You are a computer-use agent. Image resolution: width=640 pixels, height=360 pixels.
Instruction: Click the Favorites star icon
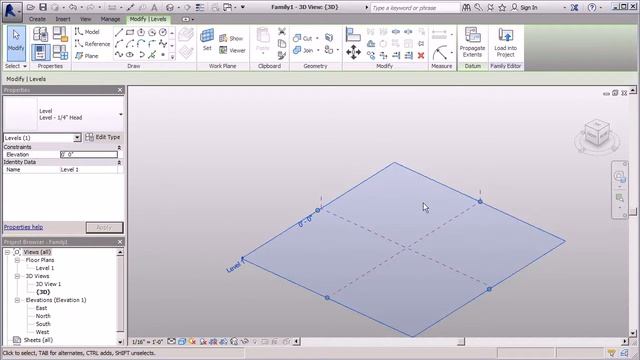point(502,7)
